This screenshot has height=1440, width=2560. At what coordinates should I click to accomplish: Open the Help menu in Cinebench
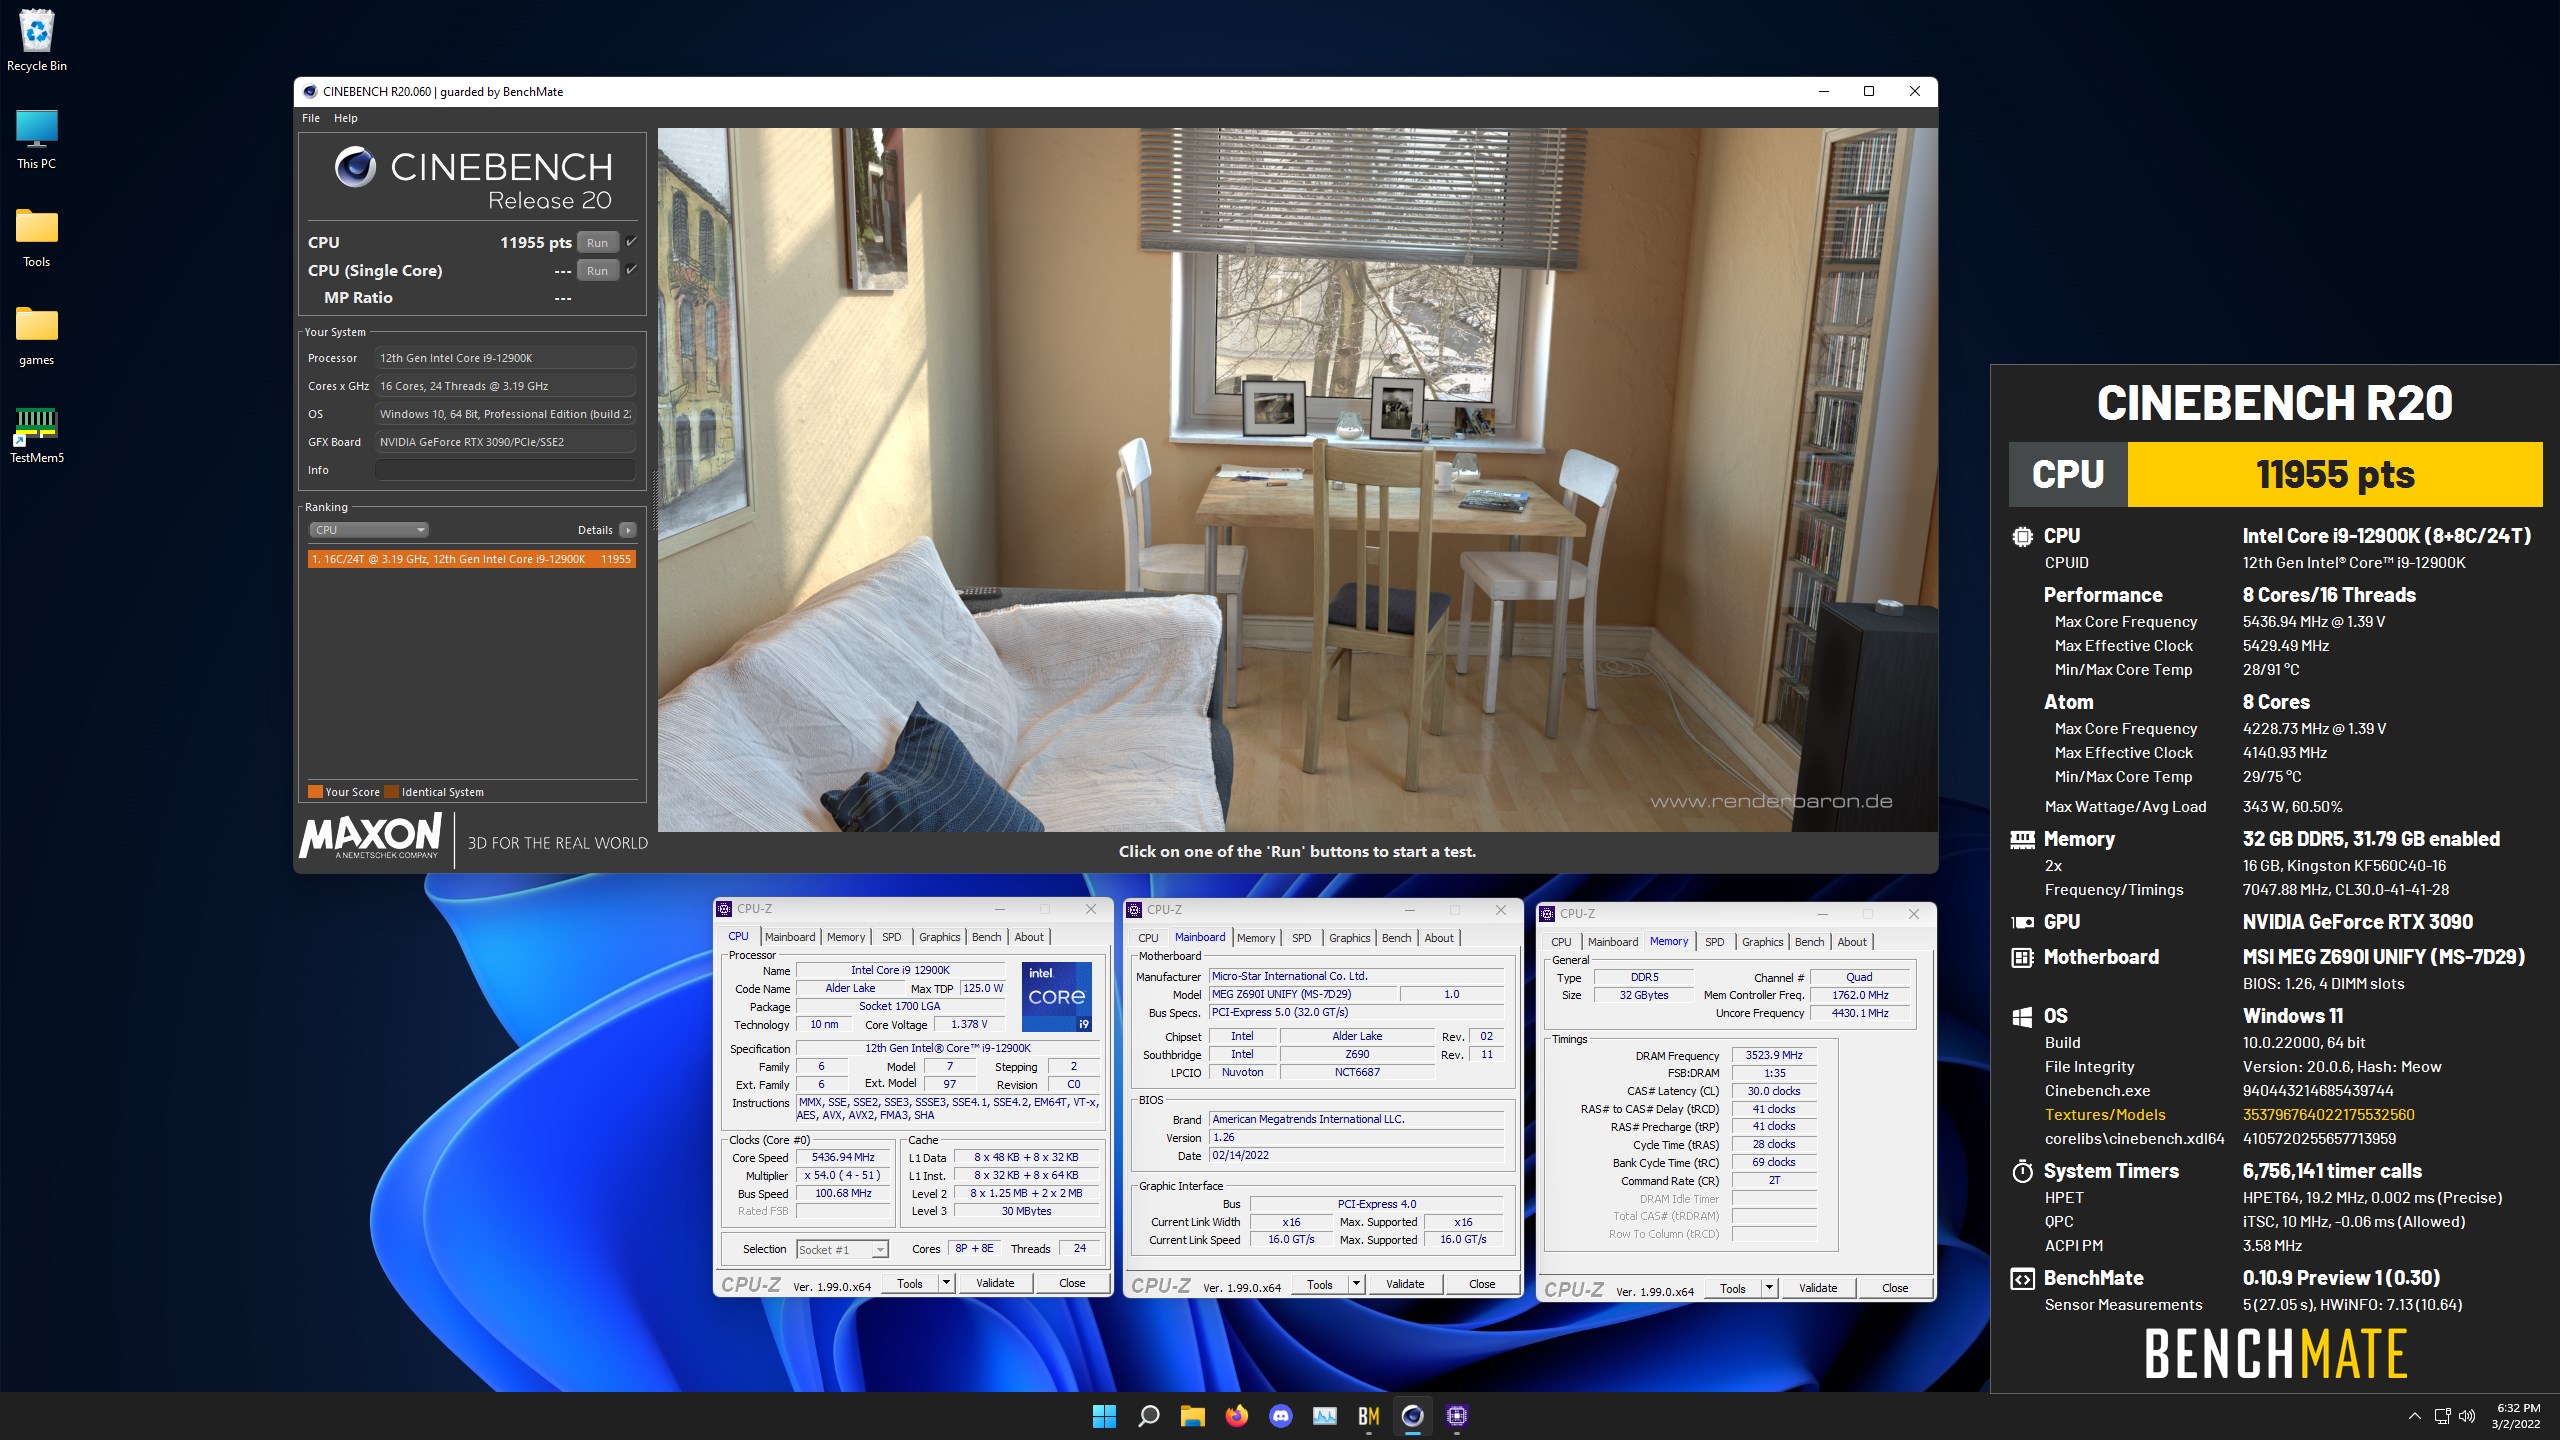click(x=345, y=118)
